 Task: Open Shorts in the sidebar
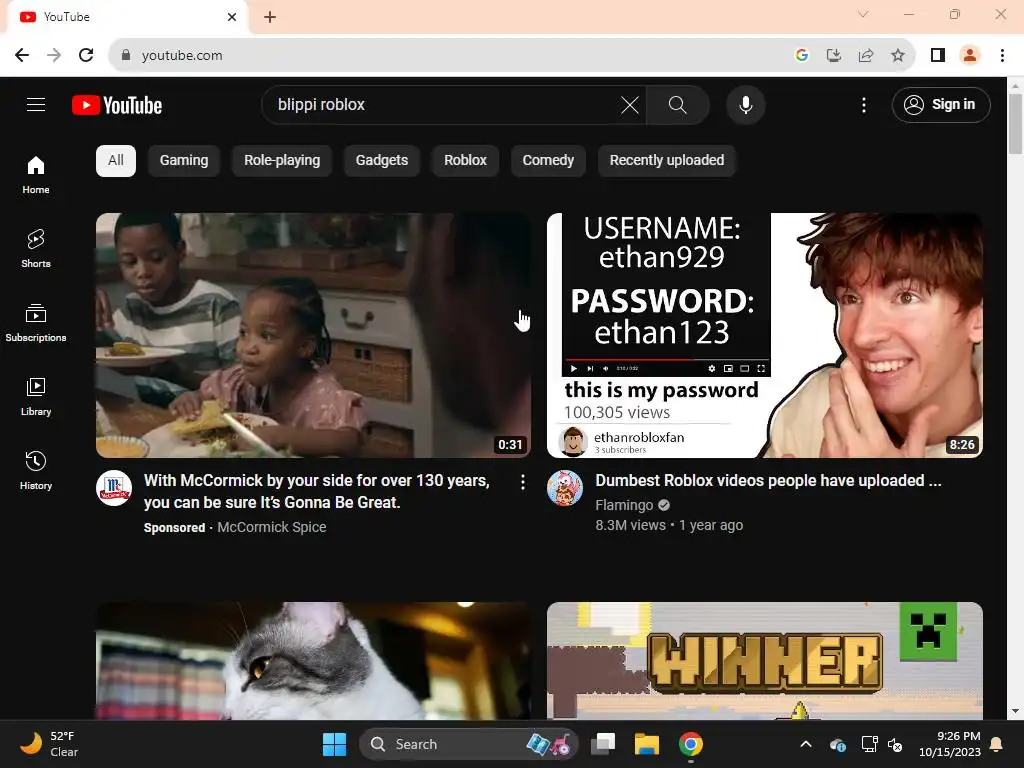coord(36,248)
